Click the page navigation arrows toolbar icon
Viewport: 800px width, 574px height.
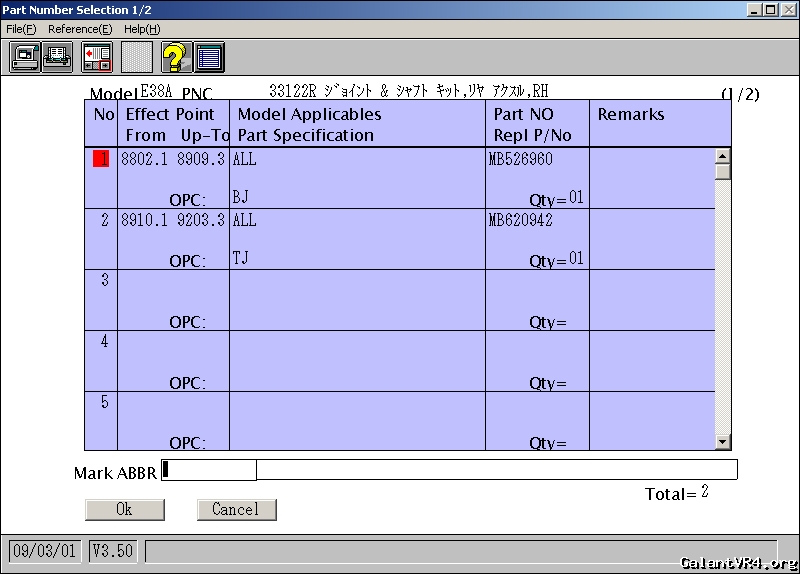tap(97, 58)
